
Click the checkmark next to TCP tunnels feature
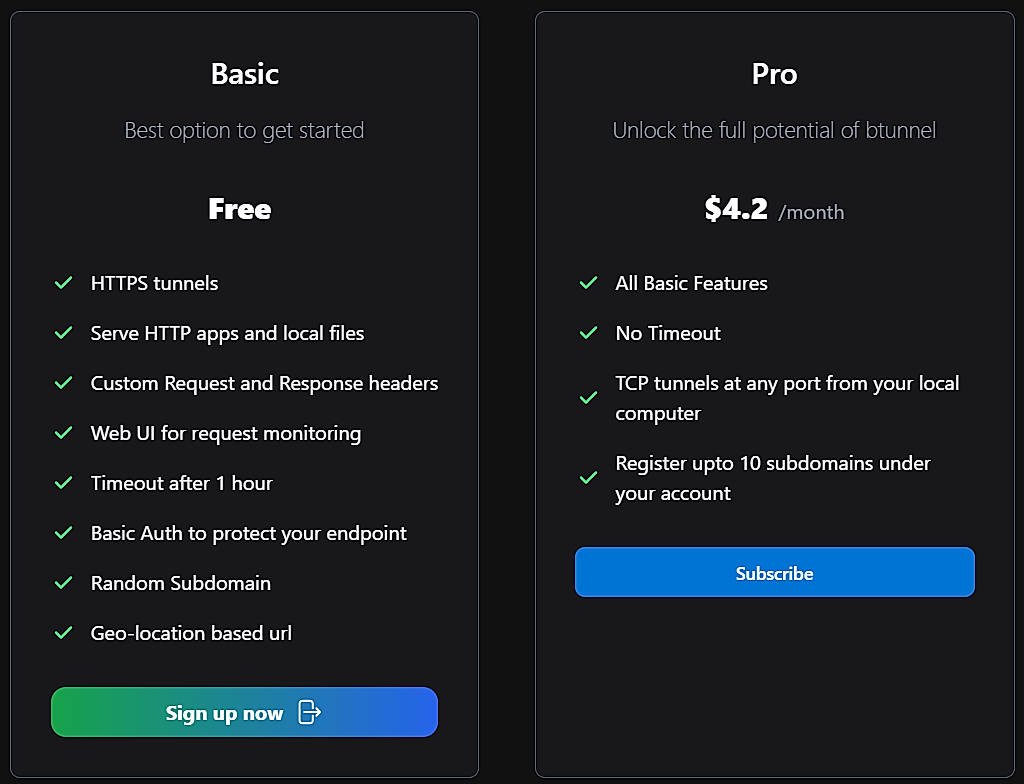[x=587, y=398]
